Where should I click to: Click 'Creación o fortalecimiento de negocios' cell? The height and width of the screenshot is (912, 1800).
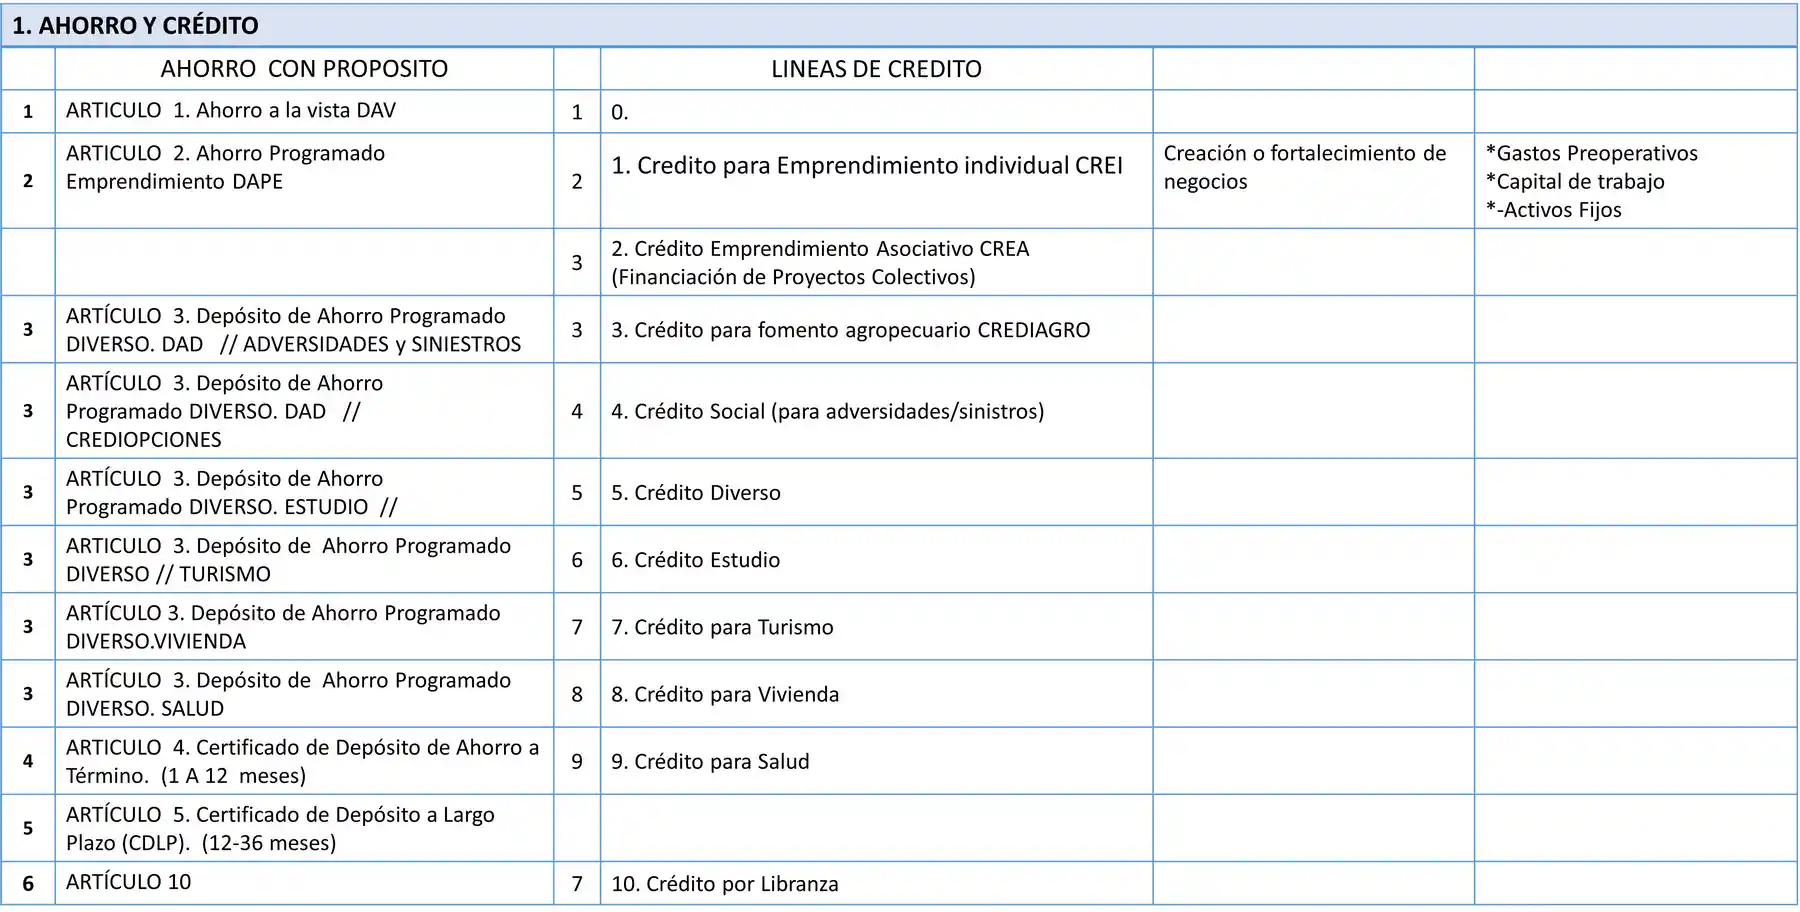point(1313,181)
